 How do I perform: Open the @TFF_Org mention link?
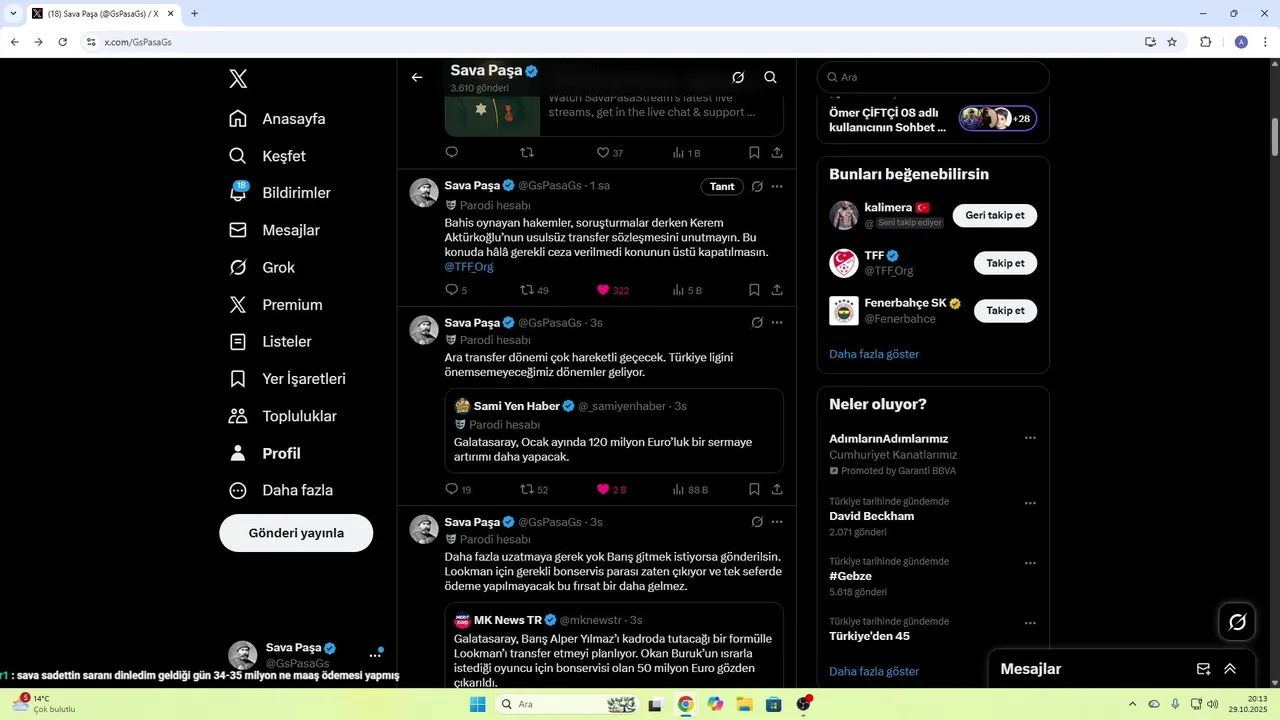[x=469, y=267]
